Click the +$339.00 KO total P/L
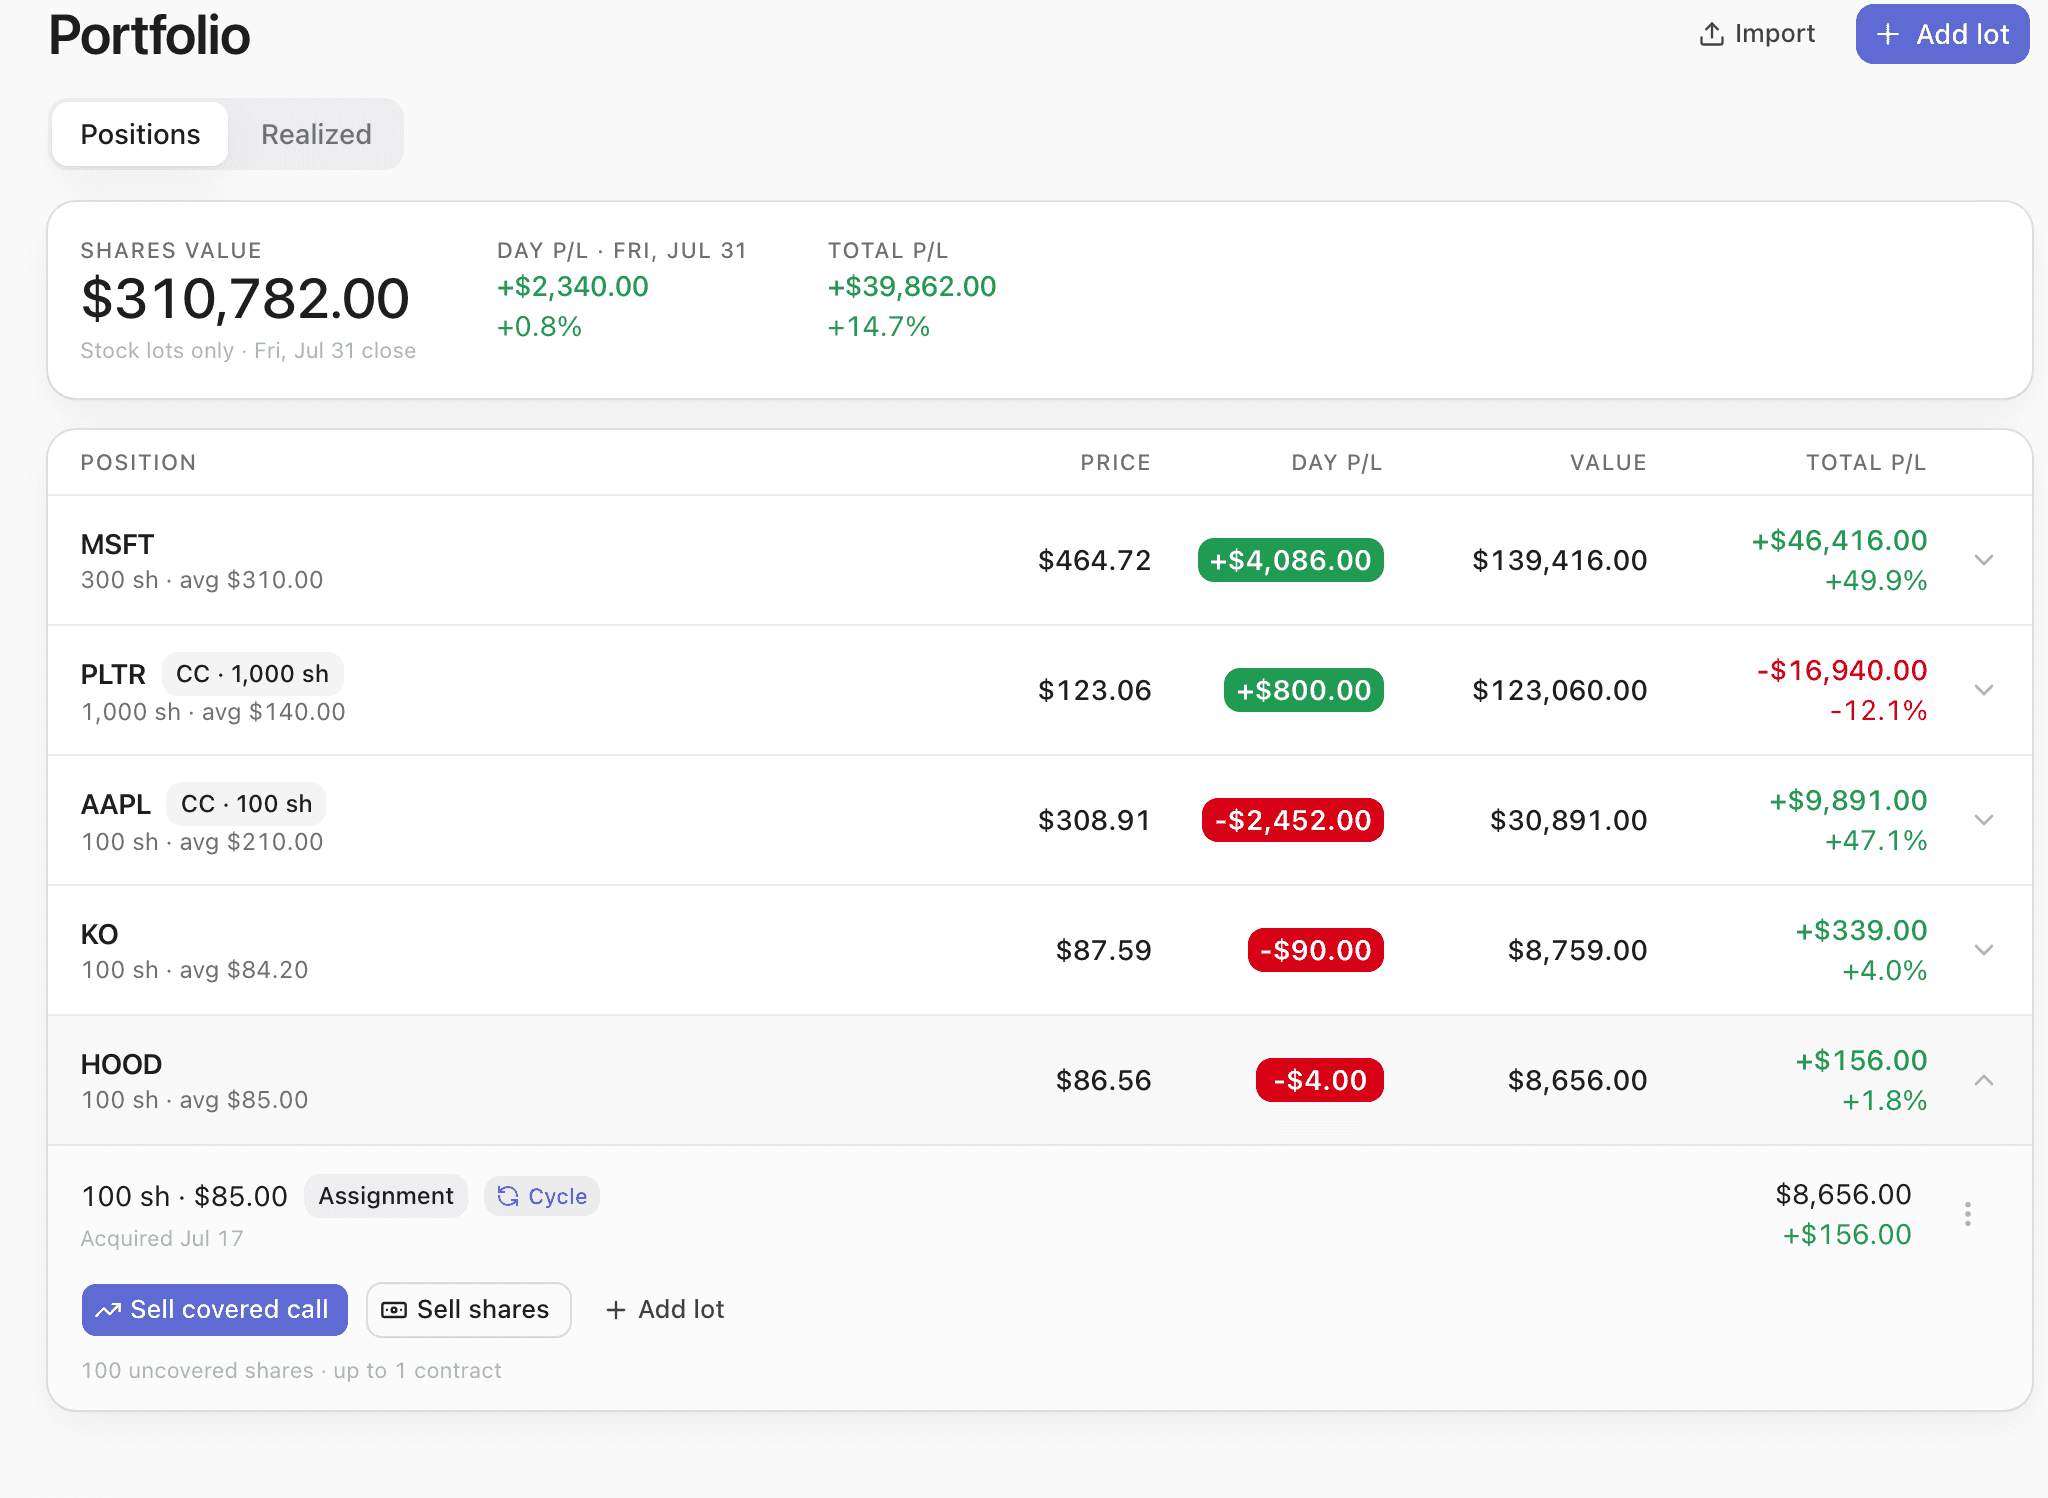2048x1498 pixels. tap(1861, 930)
